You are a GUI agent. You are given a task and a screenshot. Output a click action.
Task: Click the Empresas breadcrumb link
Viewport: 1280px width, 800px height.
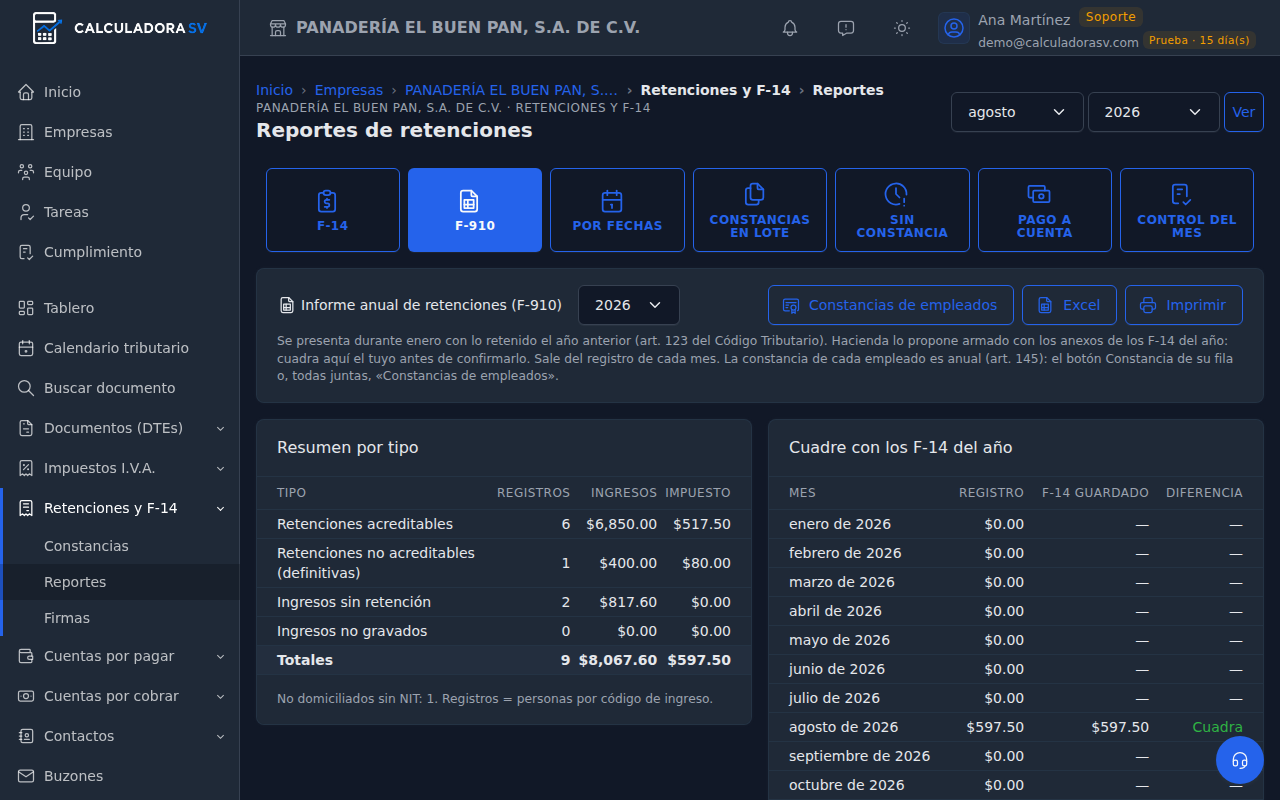tap(349, 90)
